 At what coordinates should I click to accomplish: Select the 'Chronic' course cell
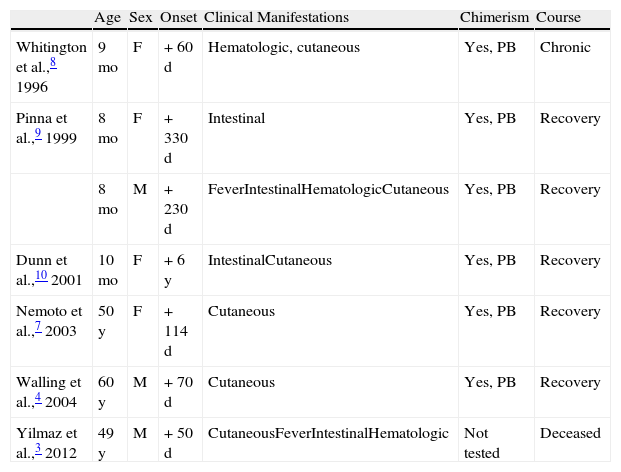564,47
